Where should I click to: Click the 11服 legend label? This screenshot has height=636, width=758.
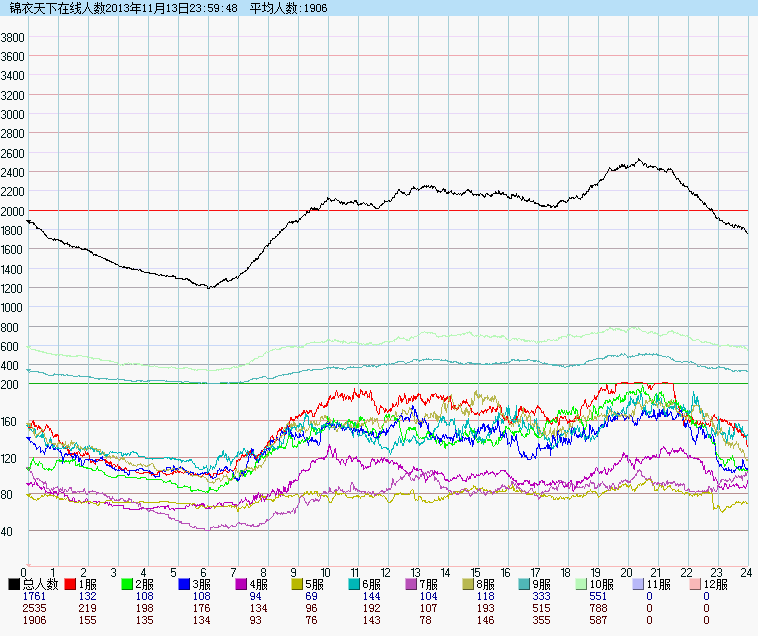[659, 584]
